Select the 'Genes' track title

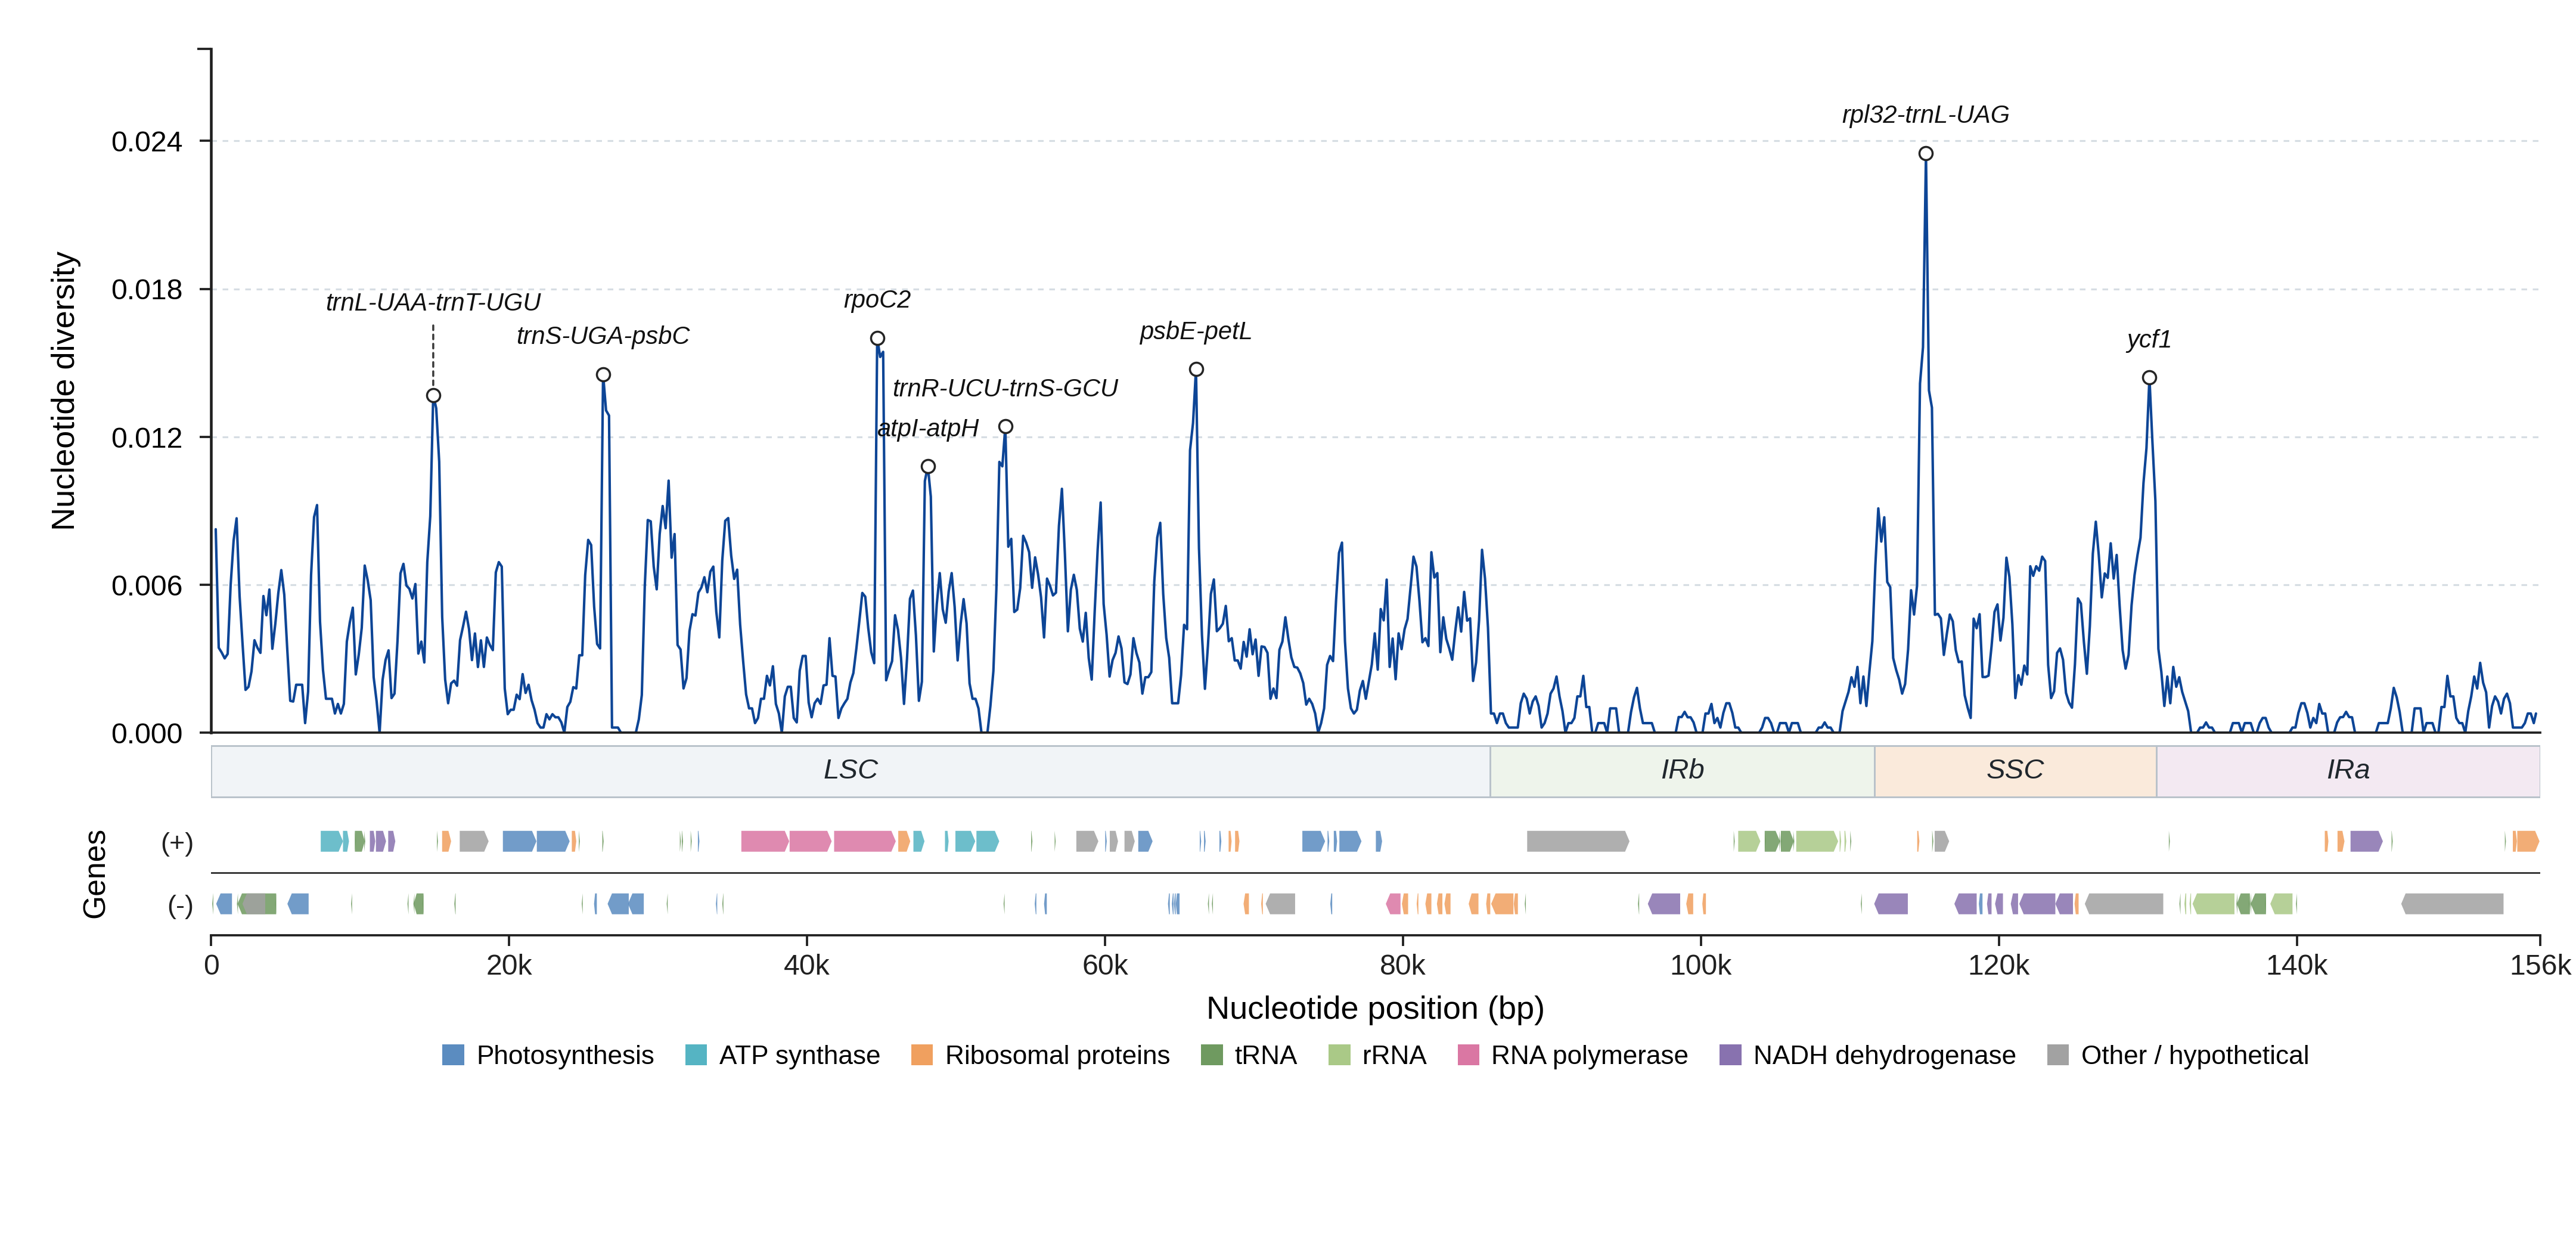point(94,874)
